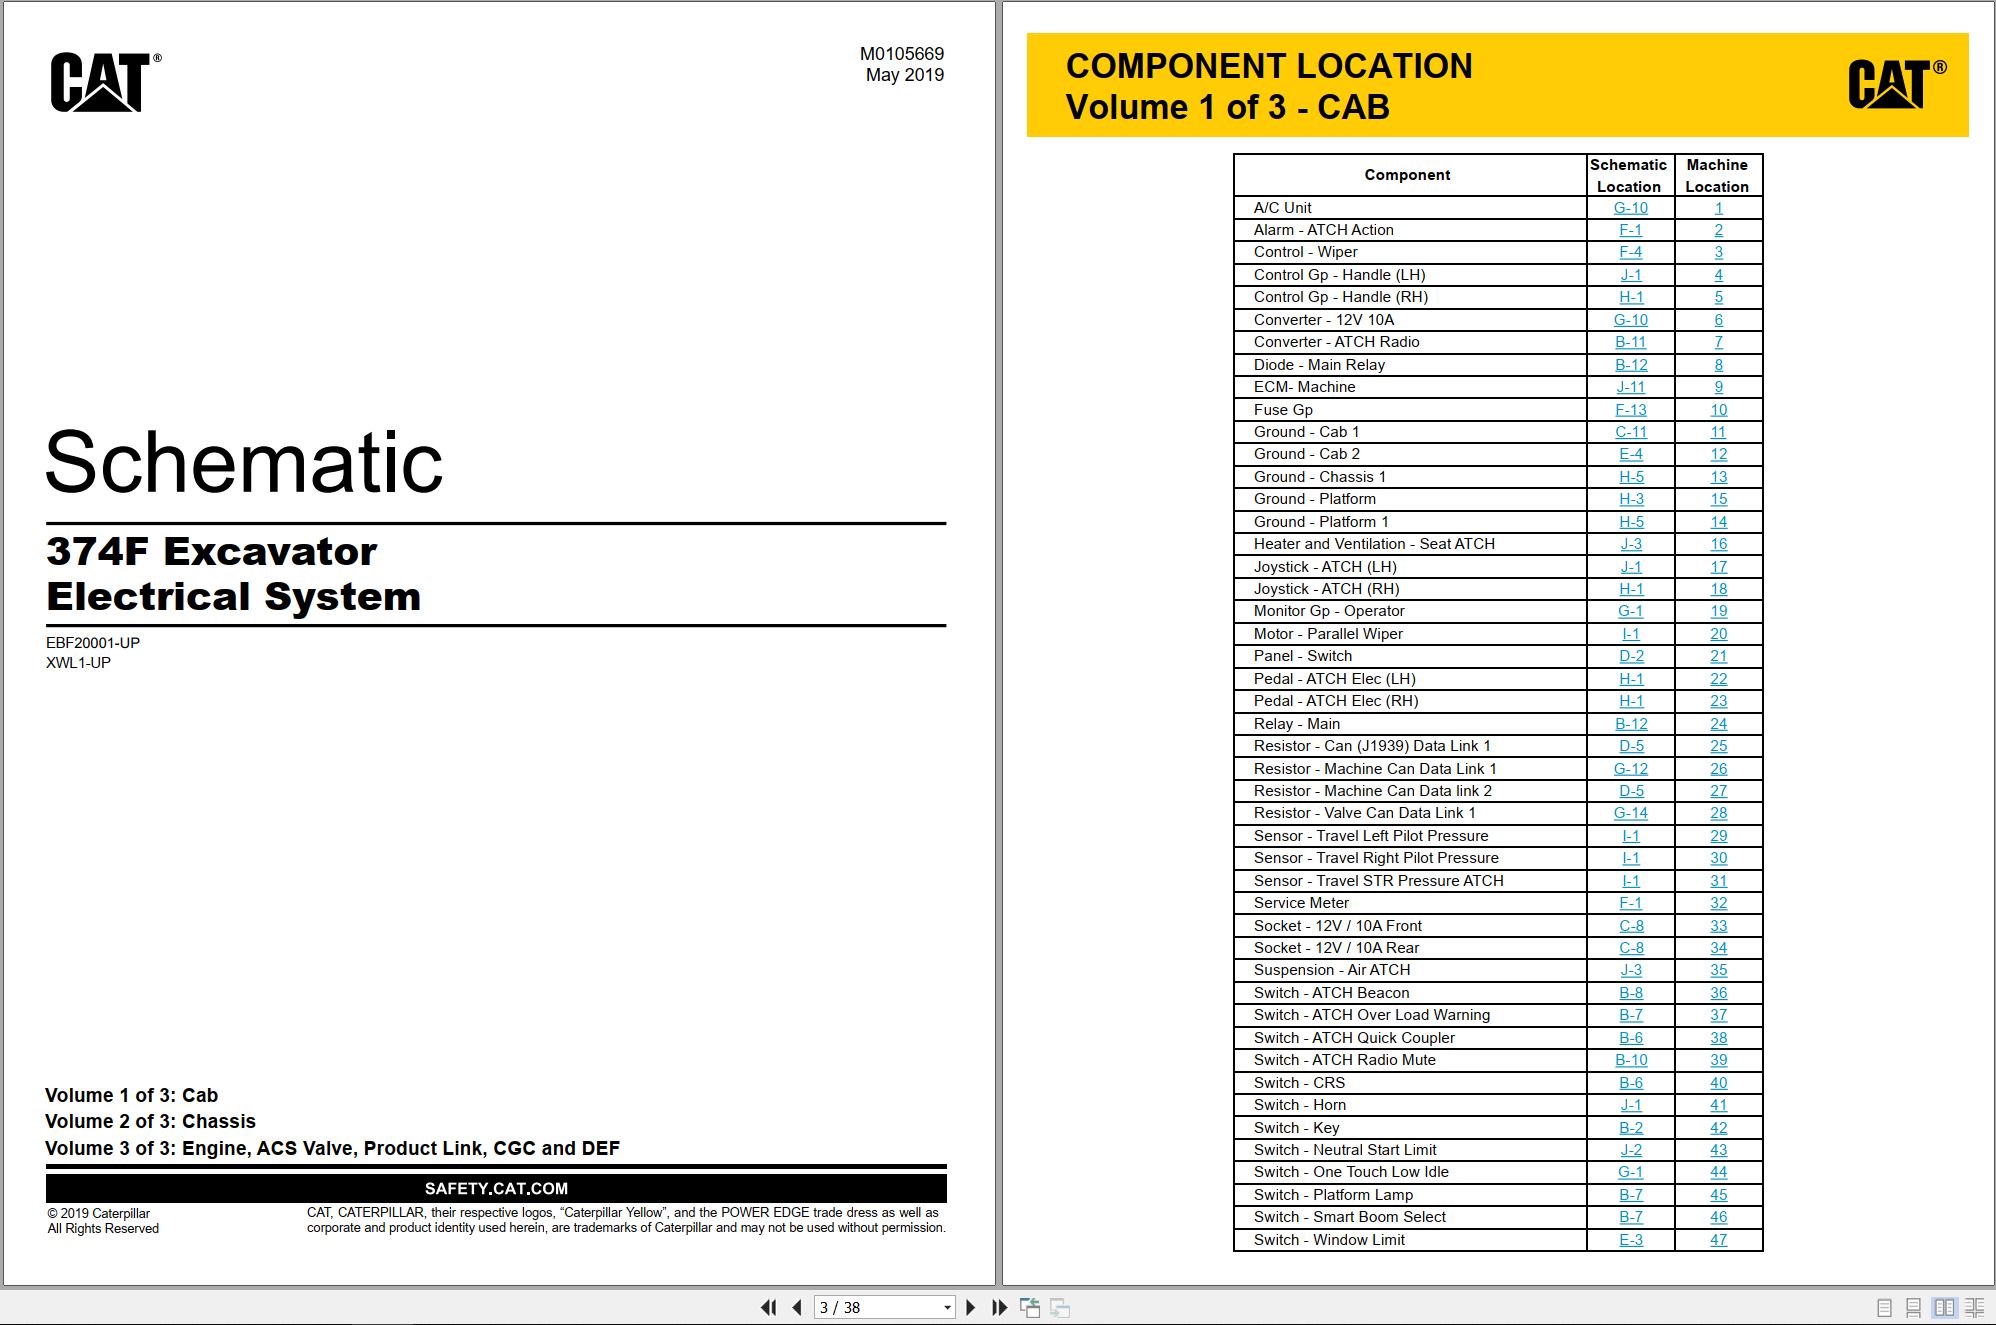The width and height of the screenshot is (1996, 1325).
Task: Switch to continuous scrolling page view
Action: [1913, 1307]
